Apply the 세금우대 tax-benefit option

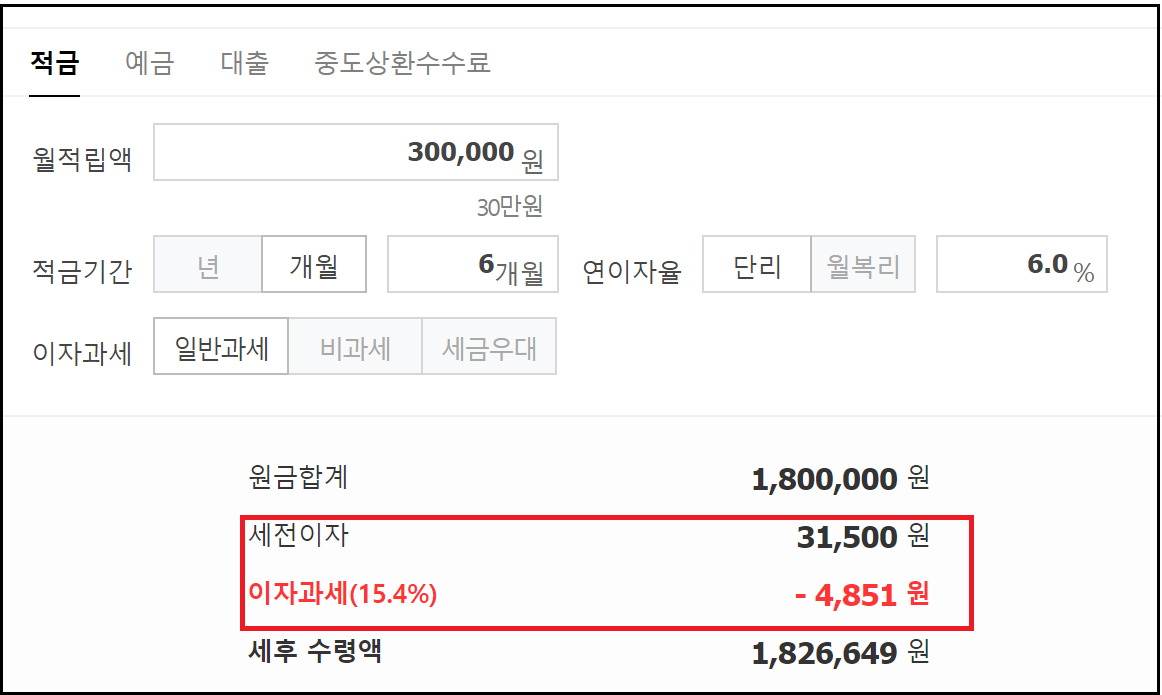[x=489, y=346]
